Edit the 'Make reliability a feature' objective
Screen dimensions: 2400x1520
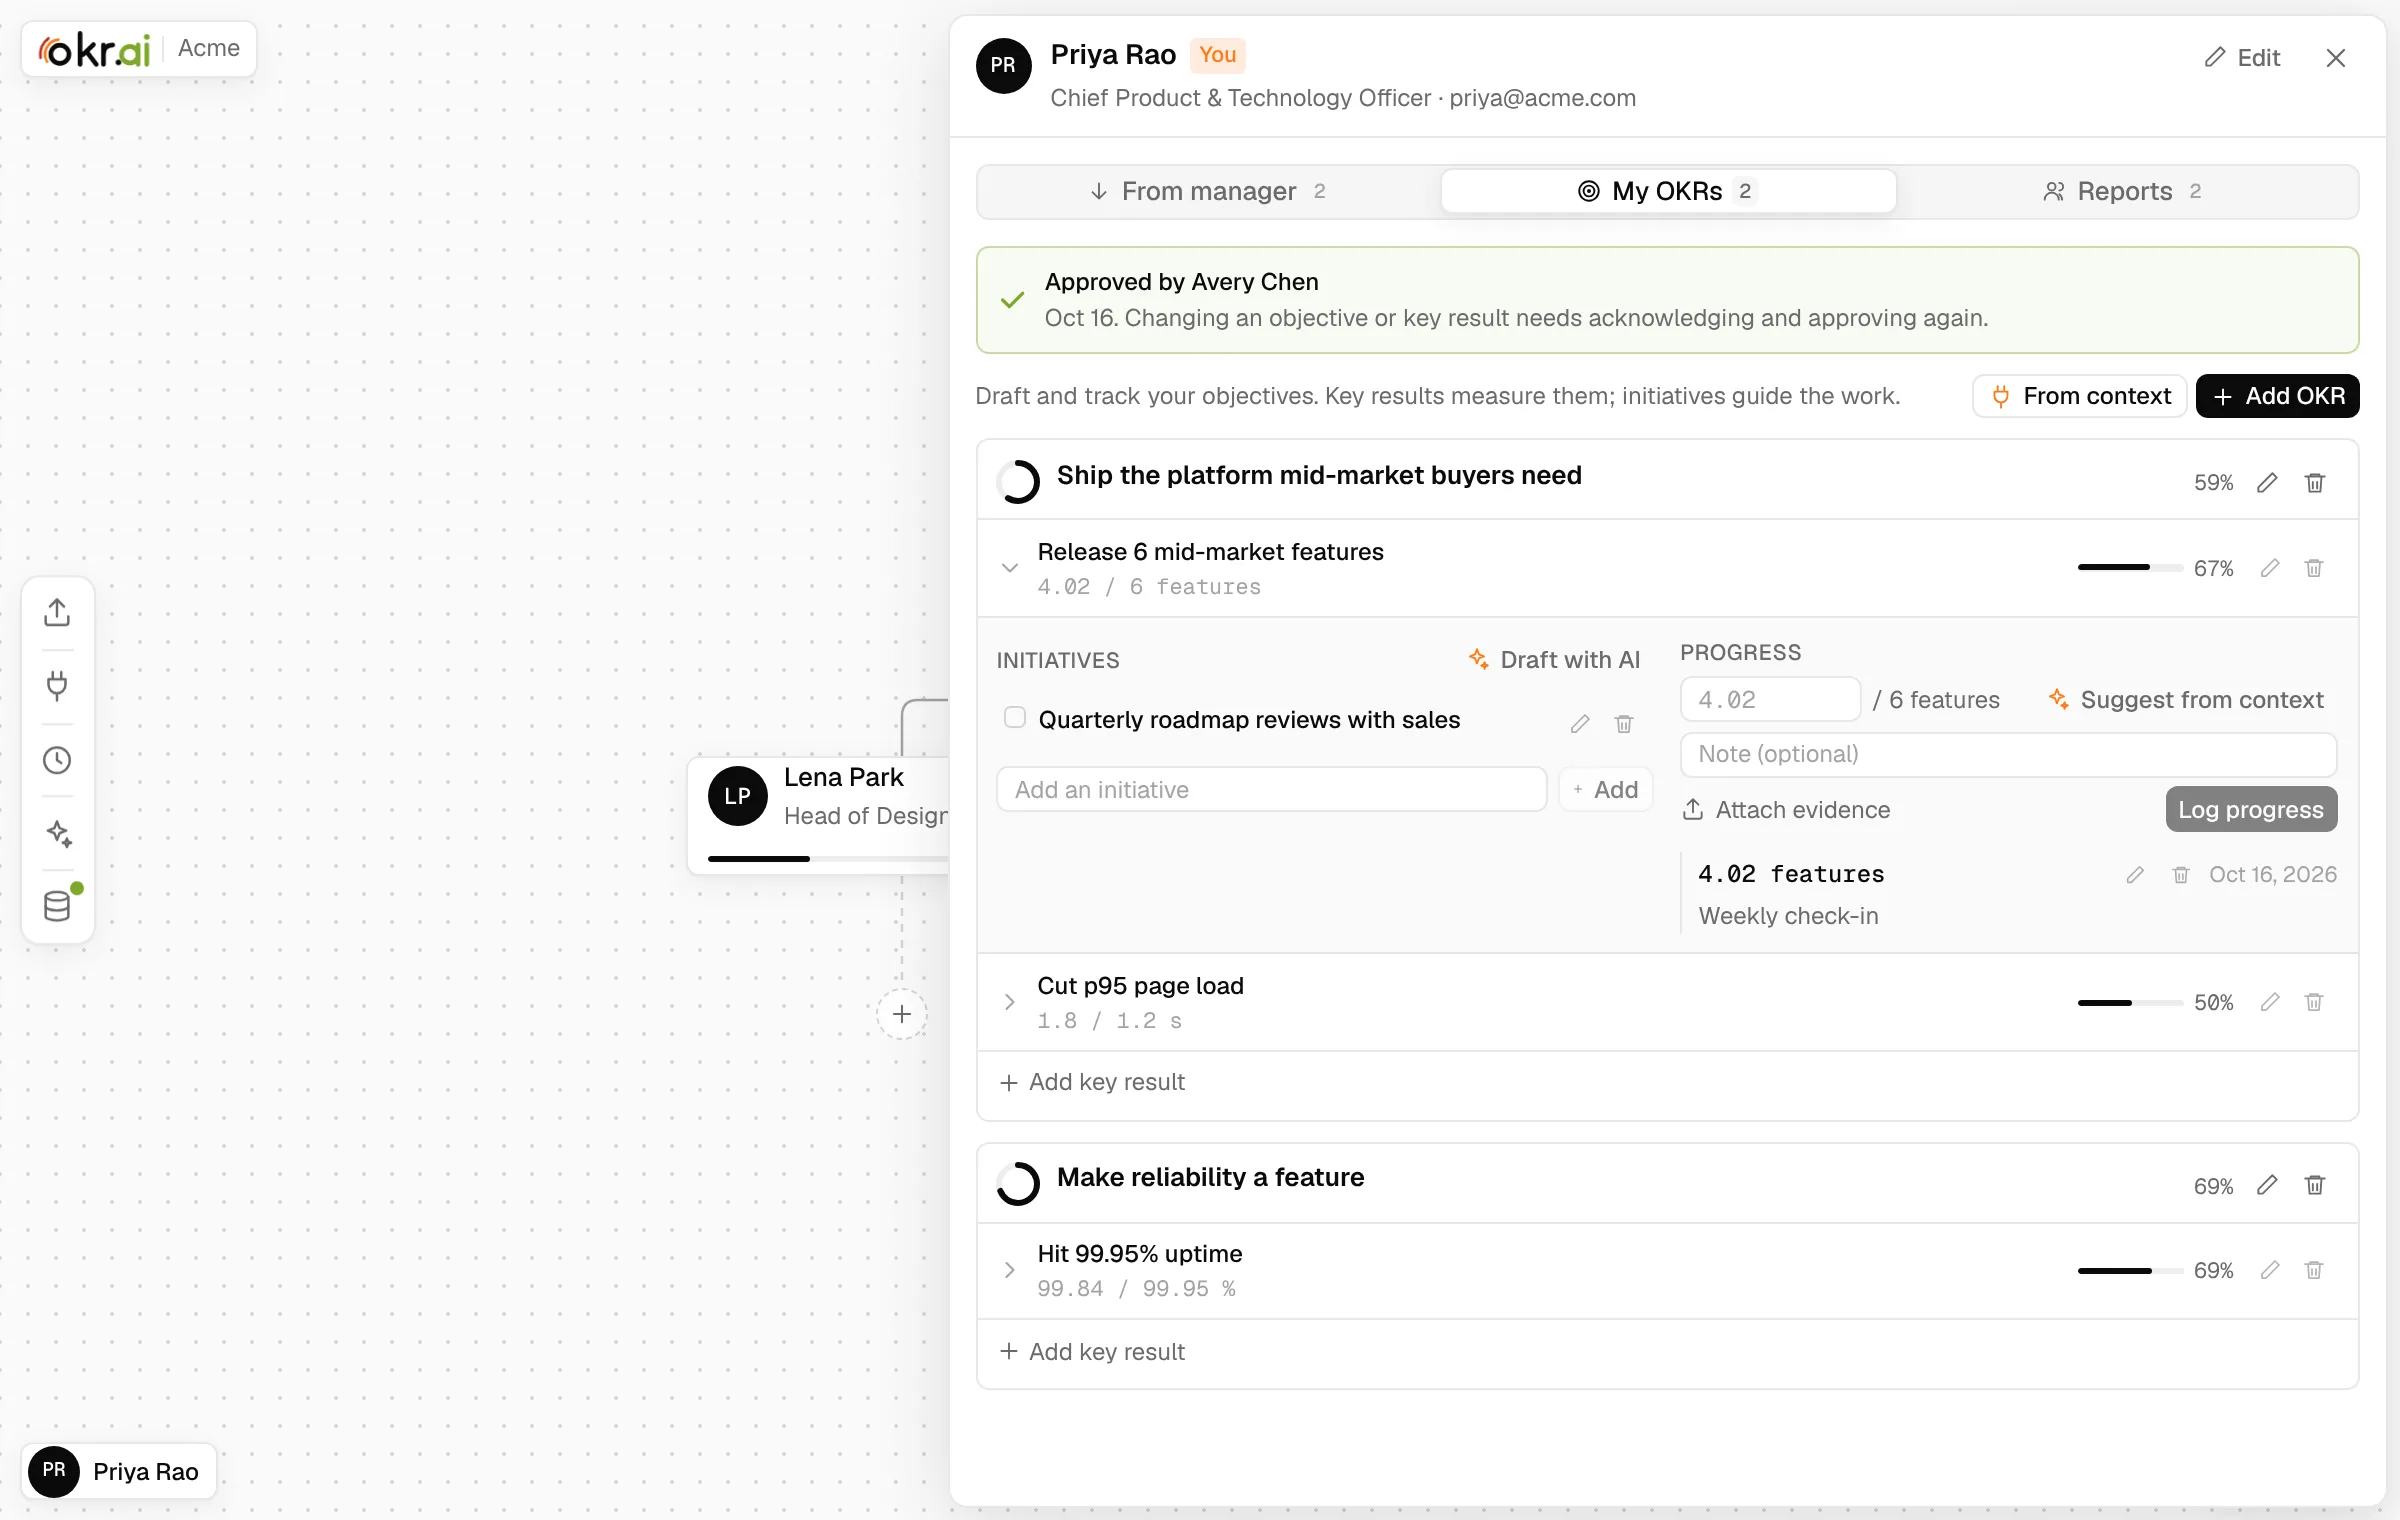click(x=2267, y=1185)
